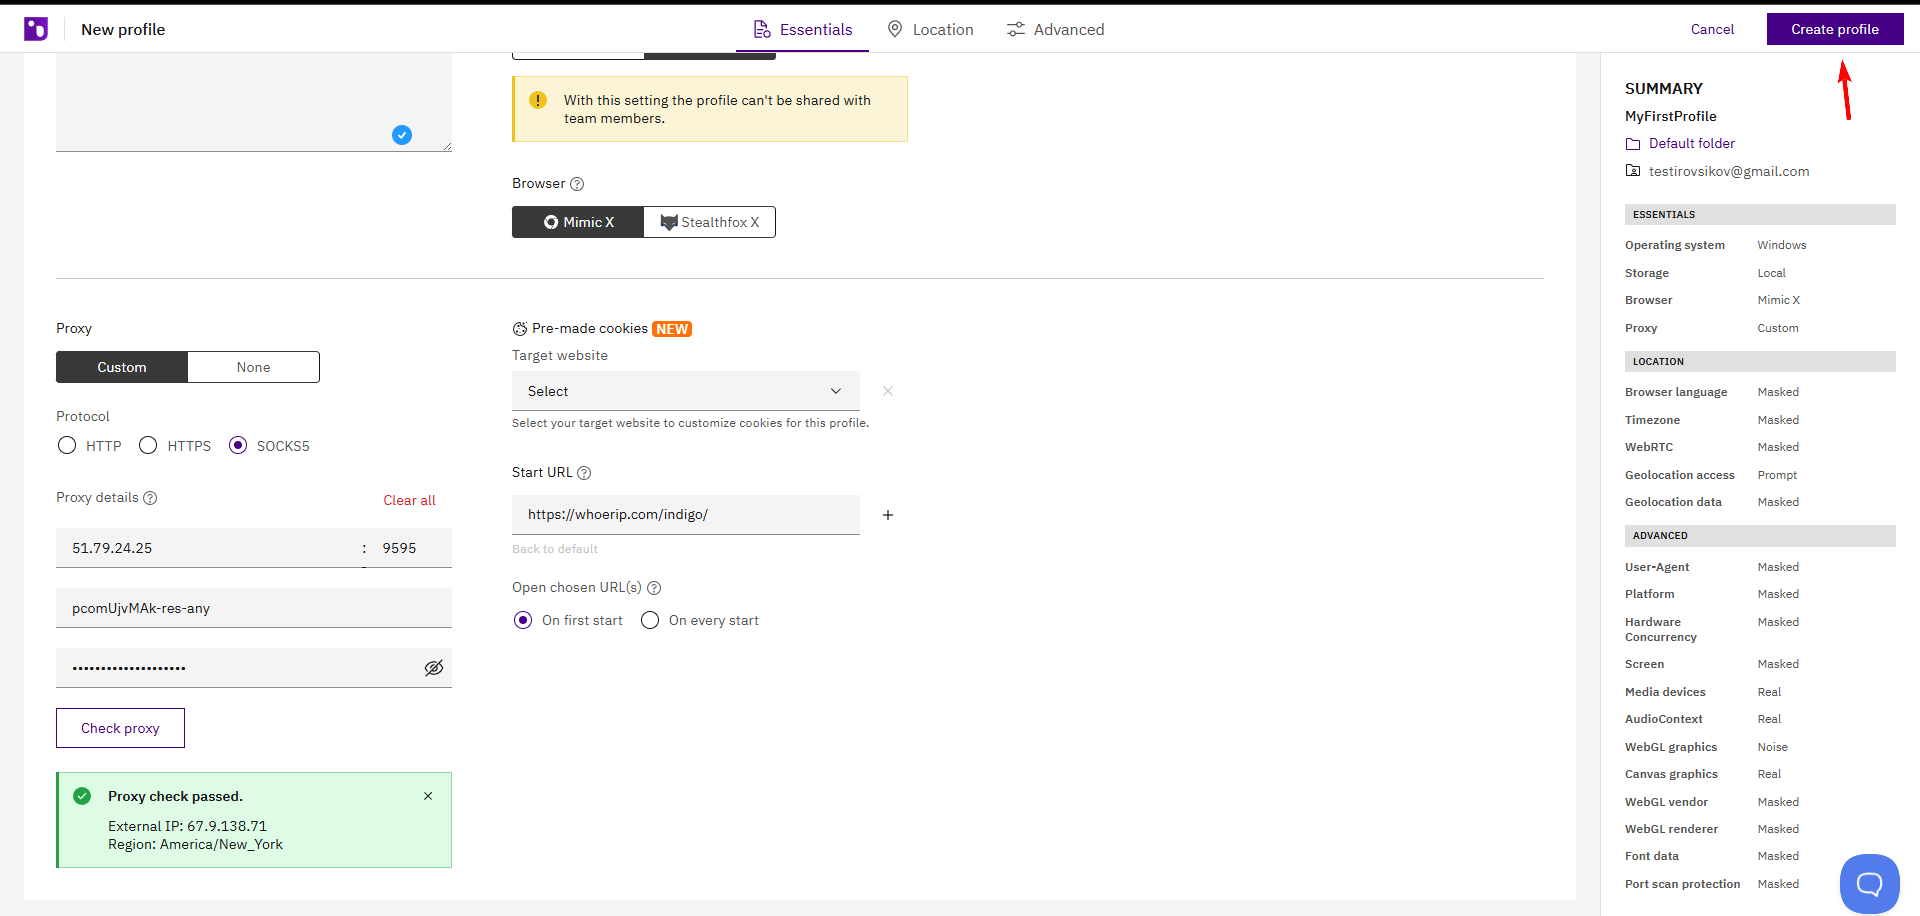Click Open chosen URL(s) help icon
The image size is (1920, 916).
[654, 588]
